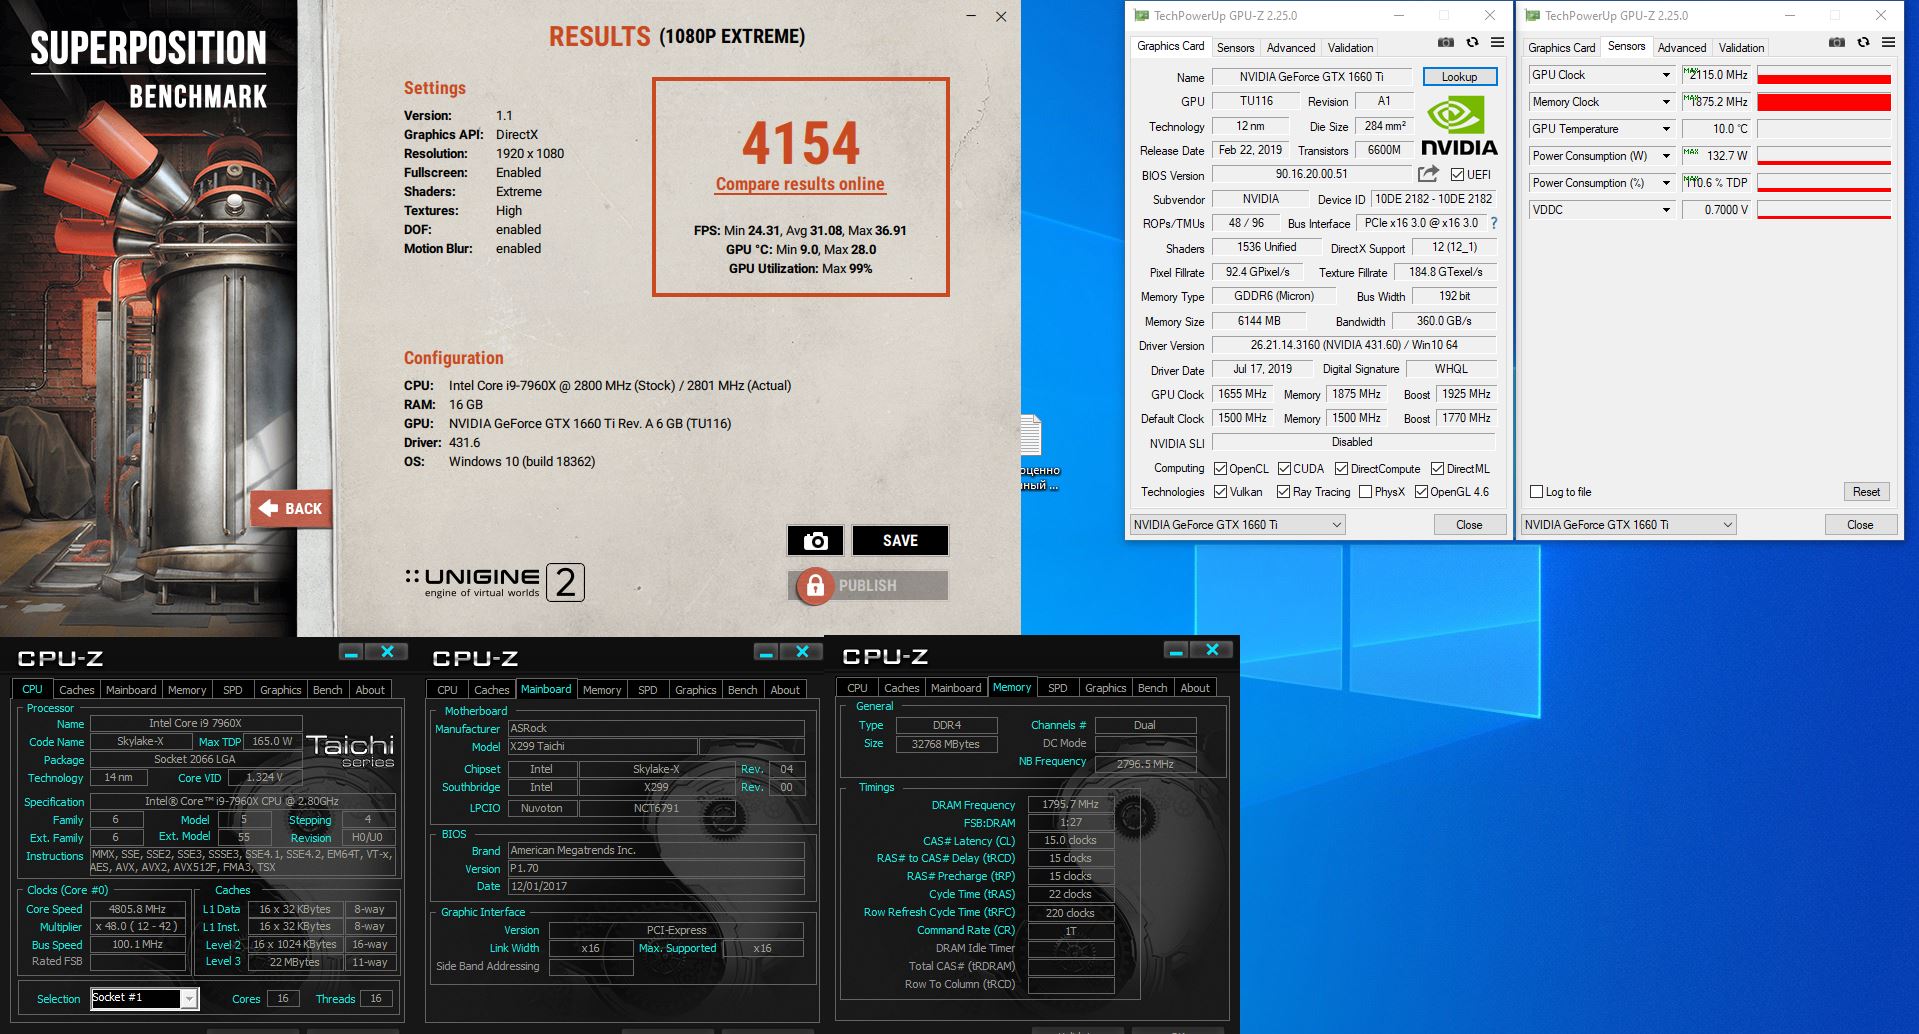The image size is (1919, 1034).
Task: Toggle the OpenGL 4.6 checkbox
Action: [x=1421, y=492]
